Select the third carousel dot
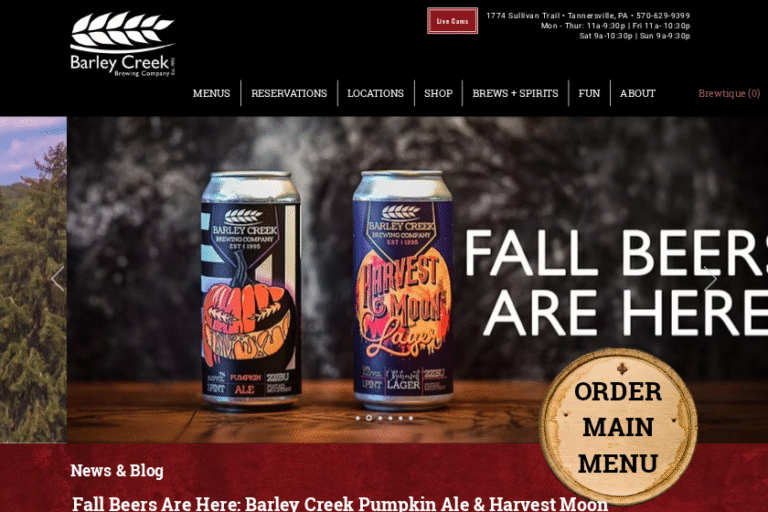 [380, 418]
